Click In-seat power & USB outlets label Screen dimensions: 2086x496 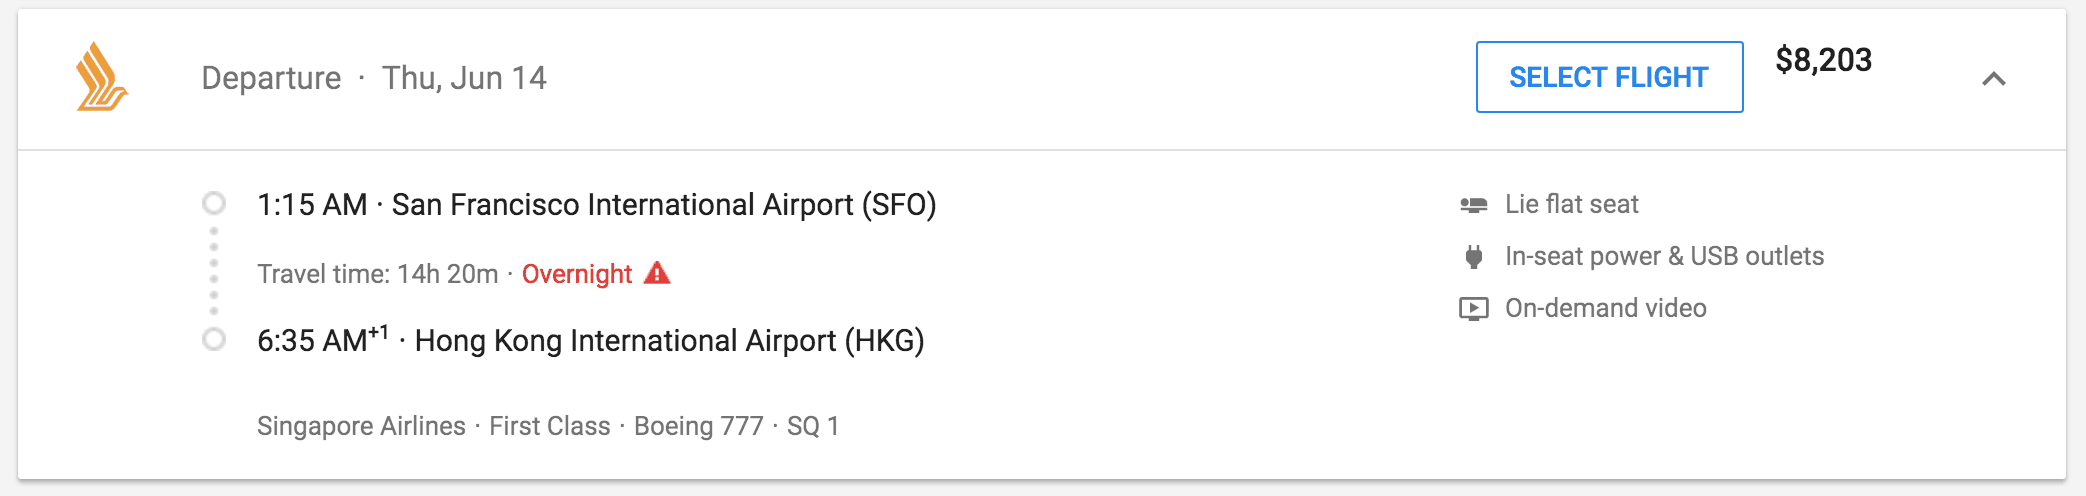(x=1665, y=257)
